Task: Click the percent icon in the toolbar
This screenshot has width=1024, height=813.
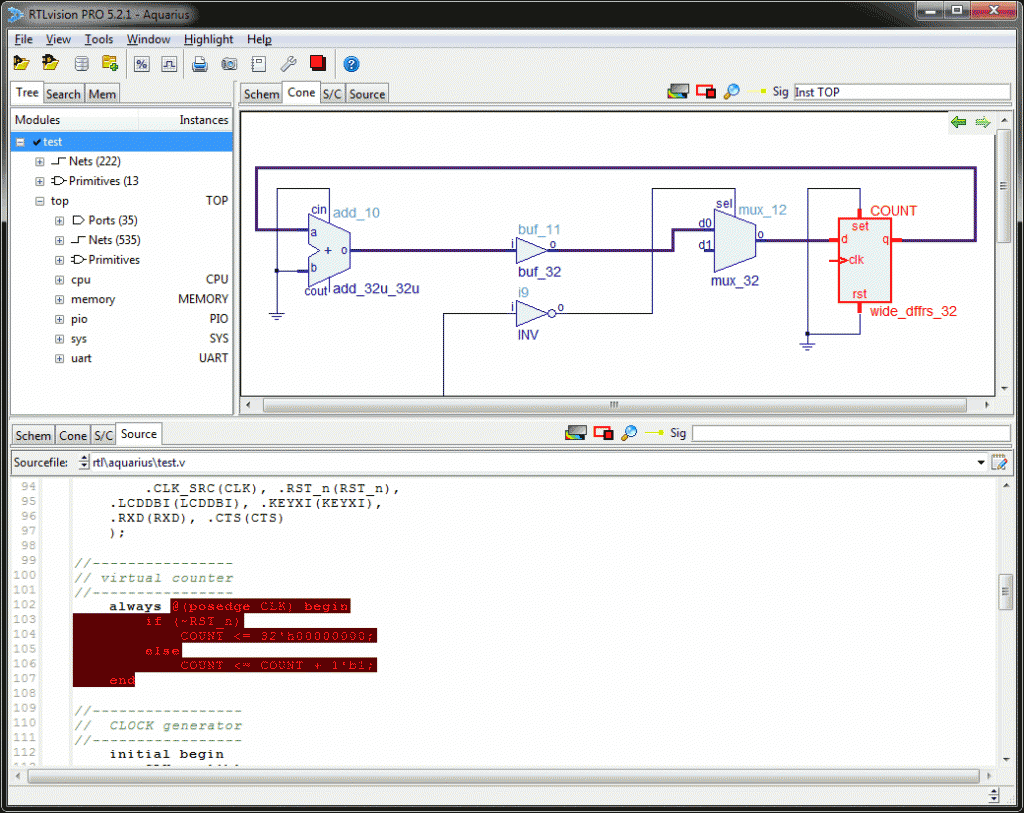Action: tap(141, 63)
